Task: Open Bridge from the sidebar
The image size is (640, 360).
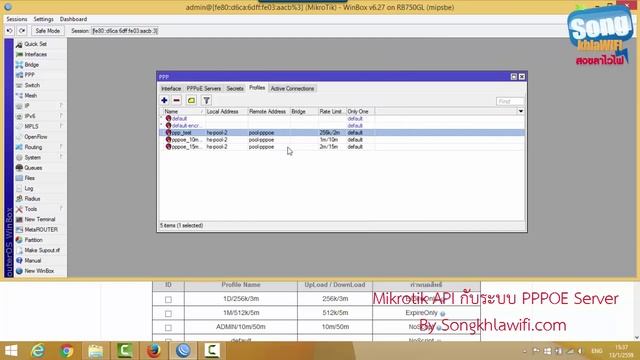Action: coord(31,64)
